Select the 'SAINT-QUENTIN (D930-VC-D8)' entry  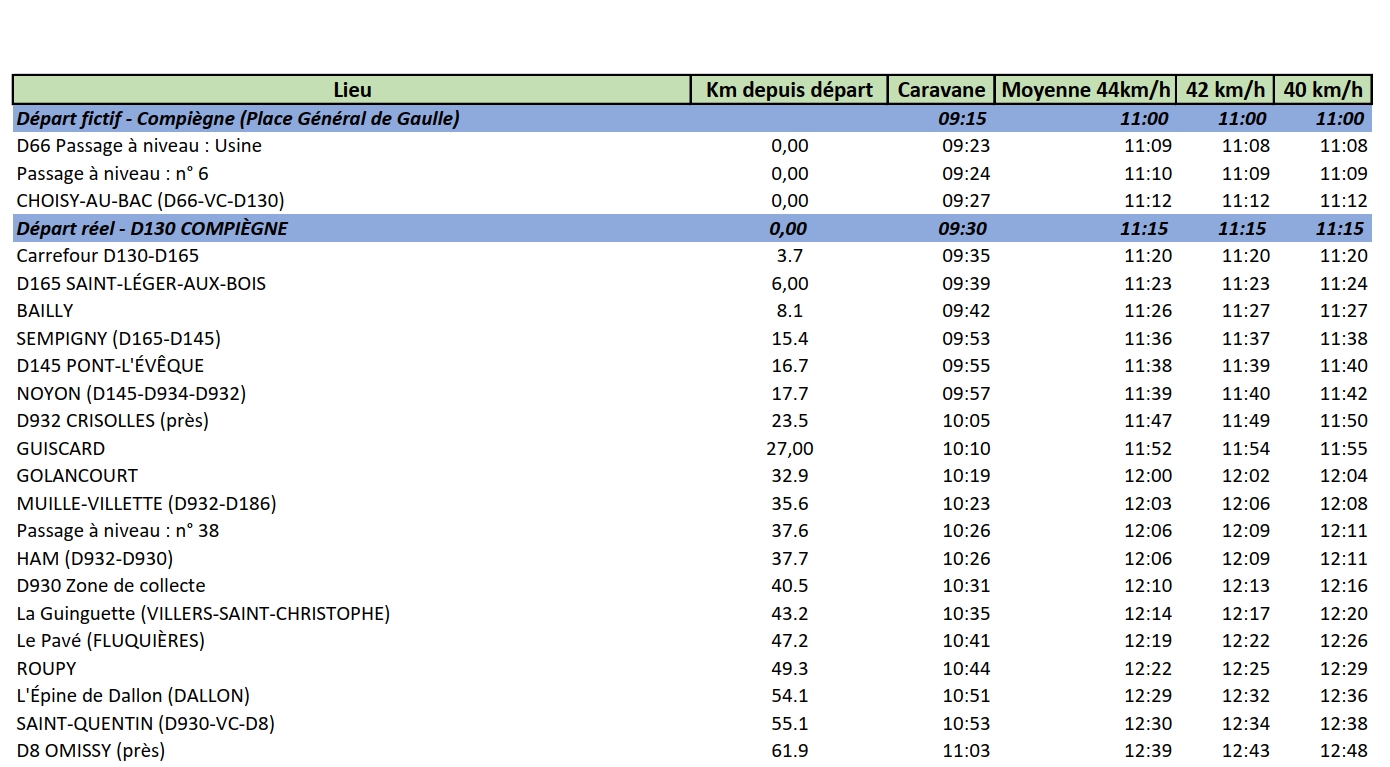146,723
